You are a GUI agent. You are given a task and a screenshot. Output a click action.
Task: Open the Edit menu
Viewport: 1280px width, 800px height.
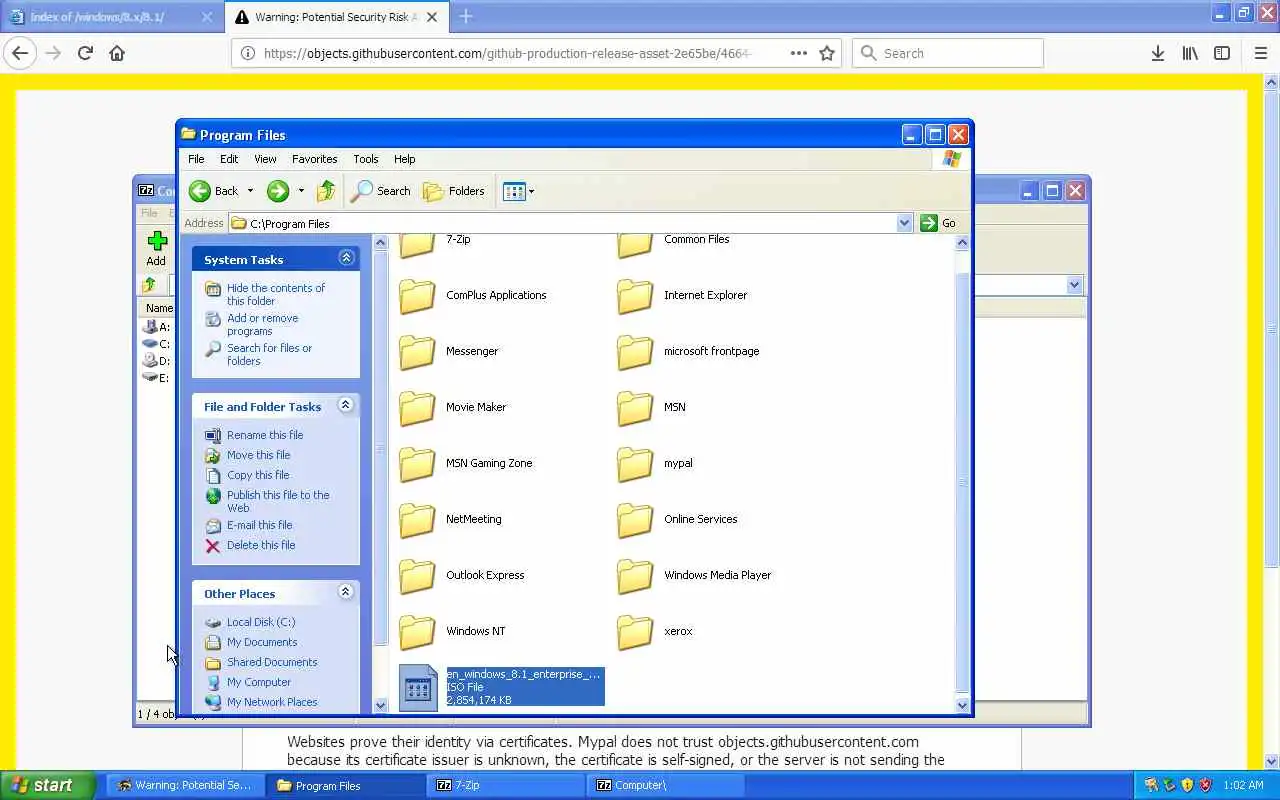pos(229,159)
